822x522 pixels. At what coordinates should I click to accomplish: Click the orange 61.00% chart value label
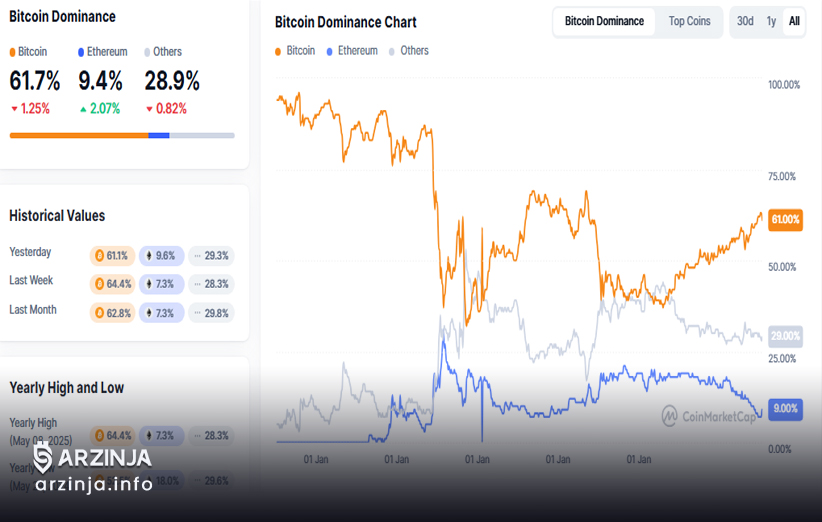click(x=785, y=220)
